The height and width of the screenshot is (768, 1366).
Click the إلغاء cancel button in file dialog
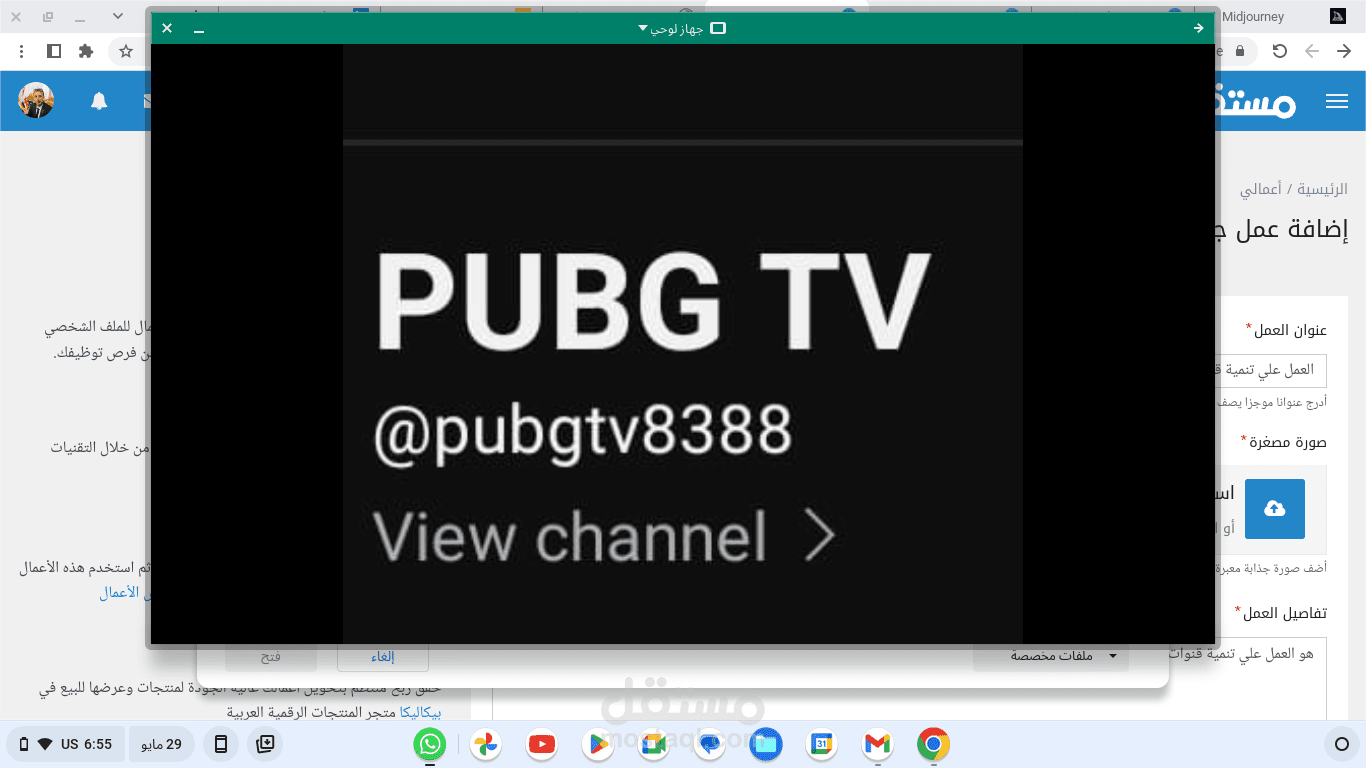[x=383, y=657]
